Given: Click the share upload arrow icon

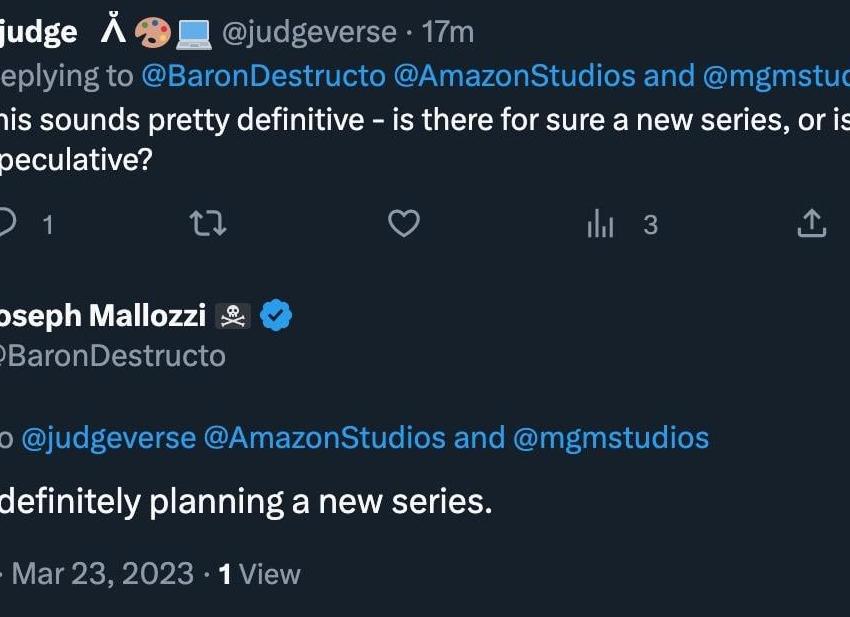Looking at the screenshot, I should (811, 224).
